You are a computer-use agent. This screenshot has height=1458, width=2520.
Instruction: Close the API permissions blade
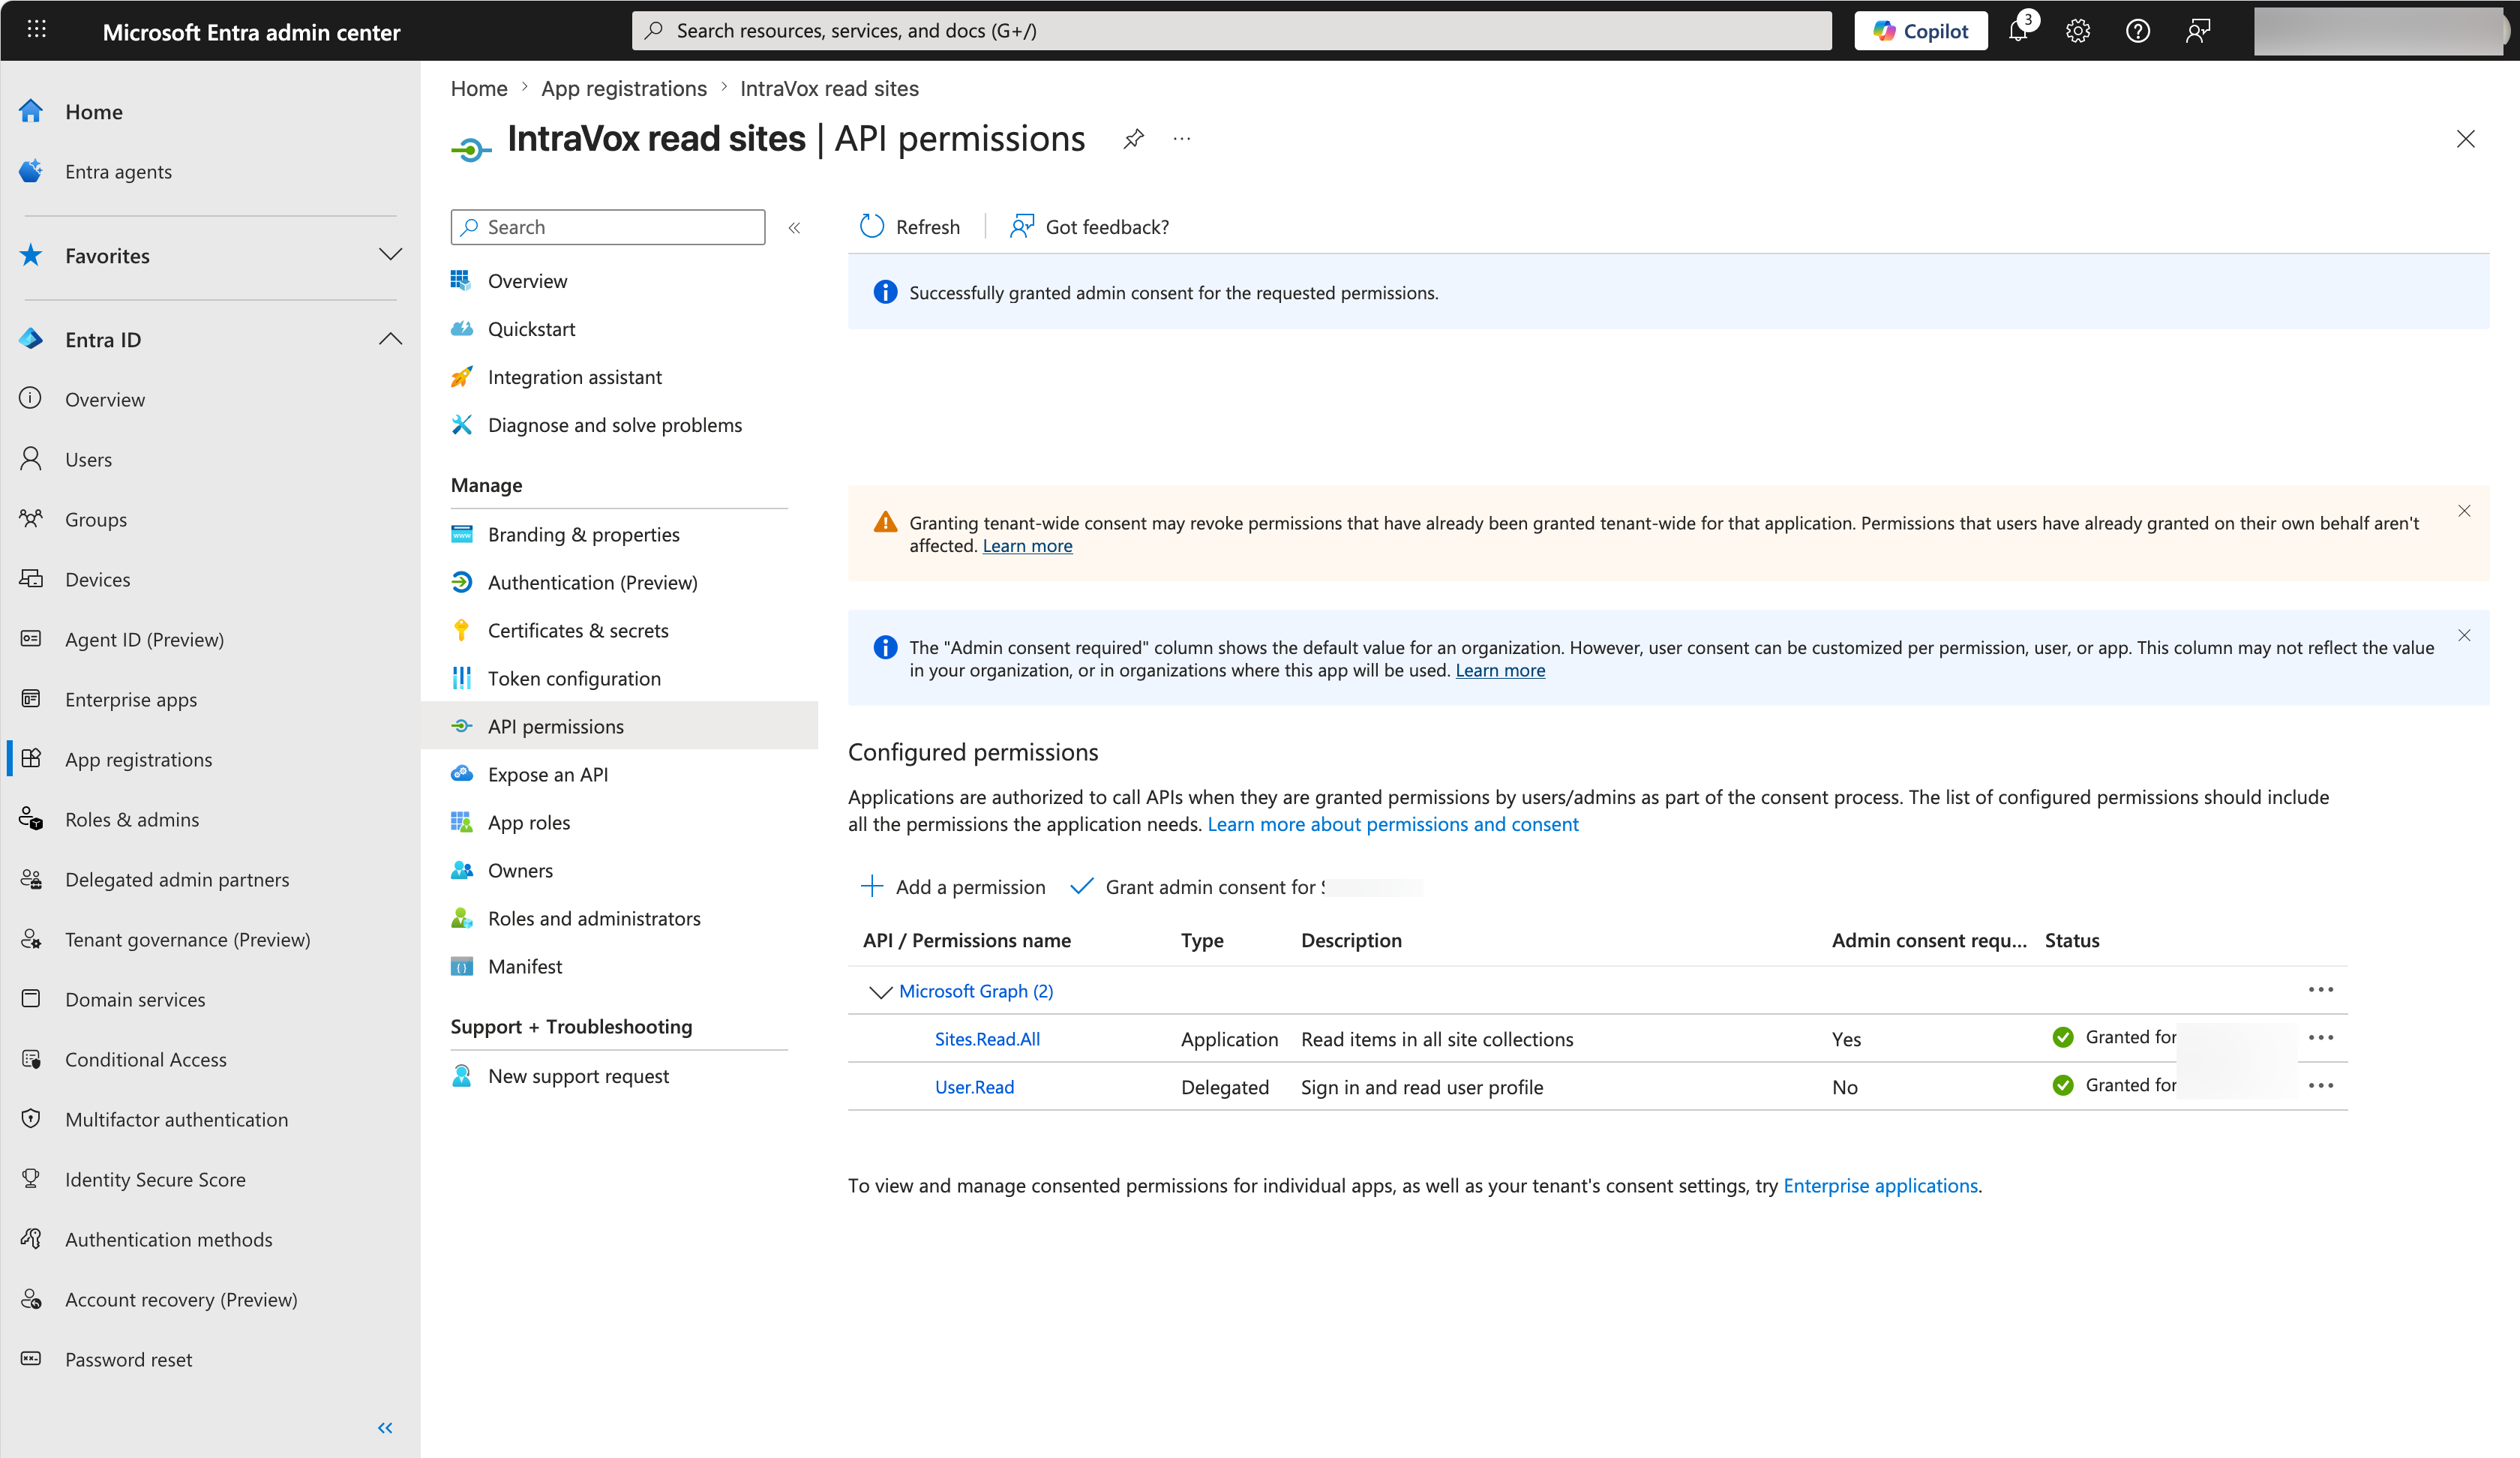coord(2466,139)
